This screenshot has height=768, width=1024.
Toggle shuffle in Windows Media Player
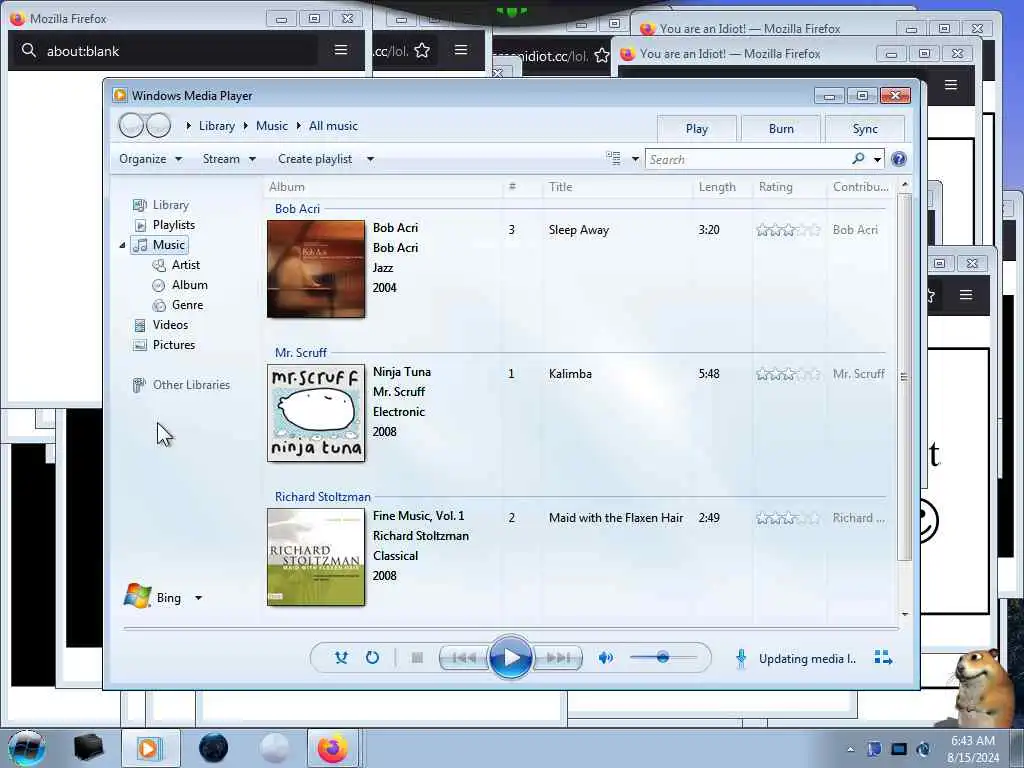[341, 658]
